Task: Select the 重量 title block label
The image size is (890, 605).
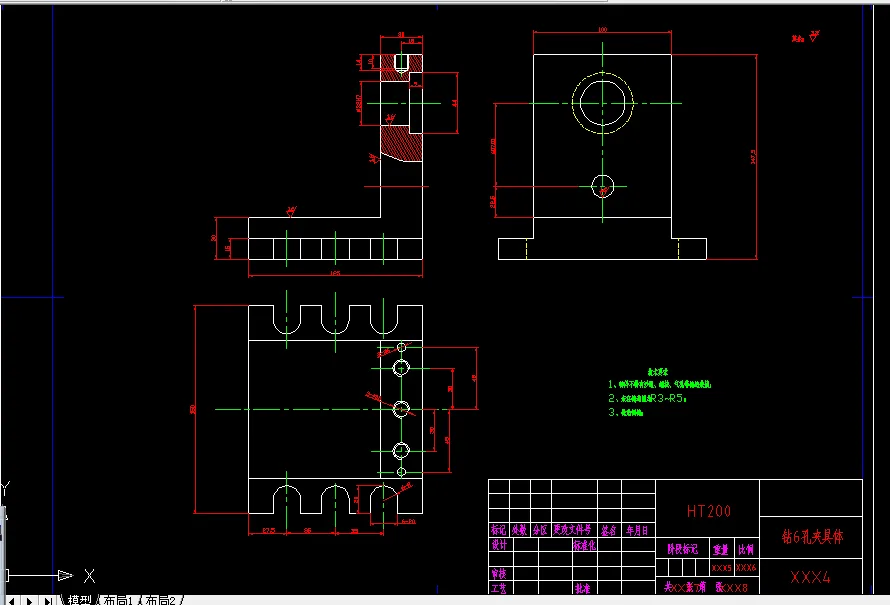Action: [720, 549]
